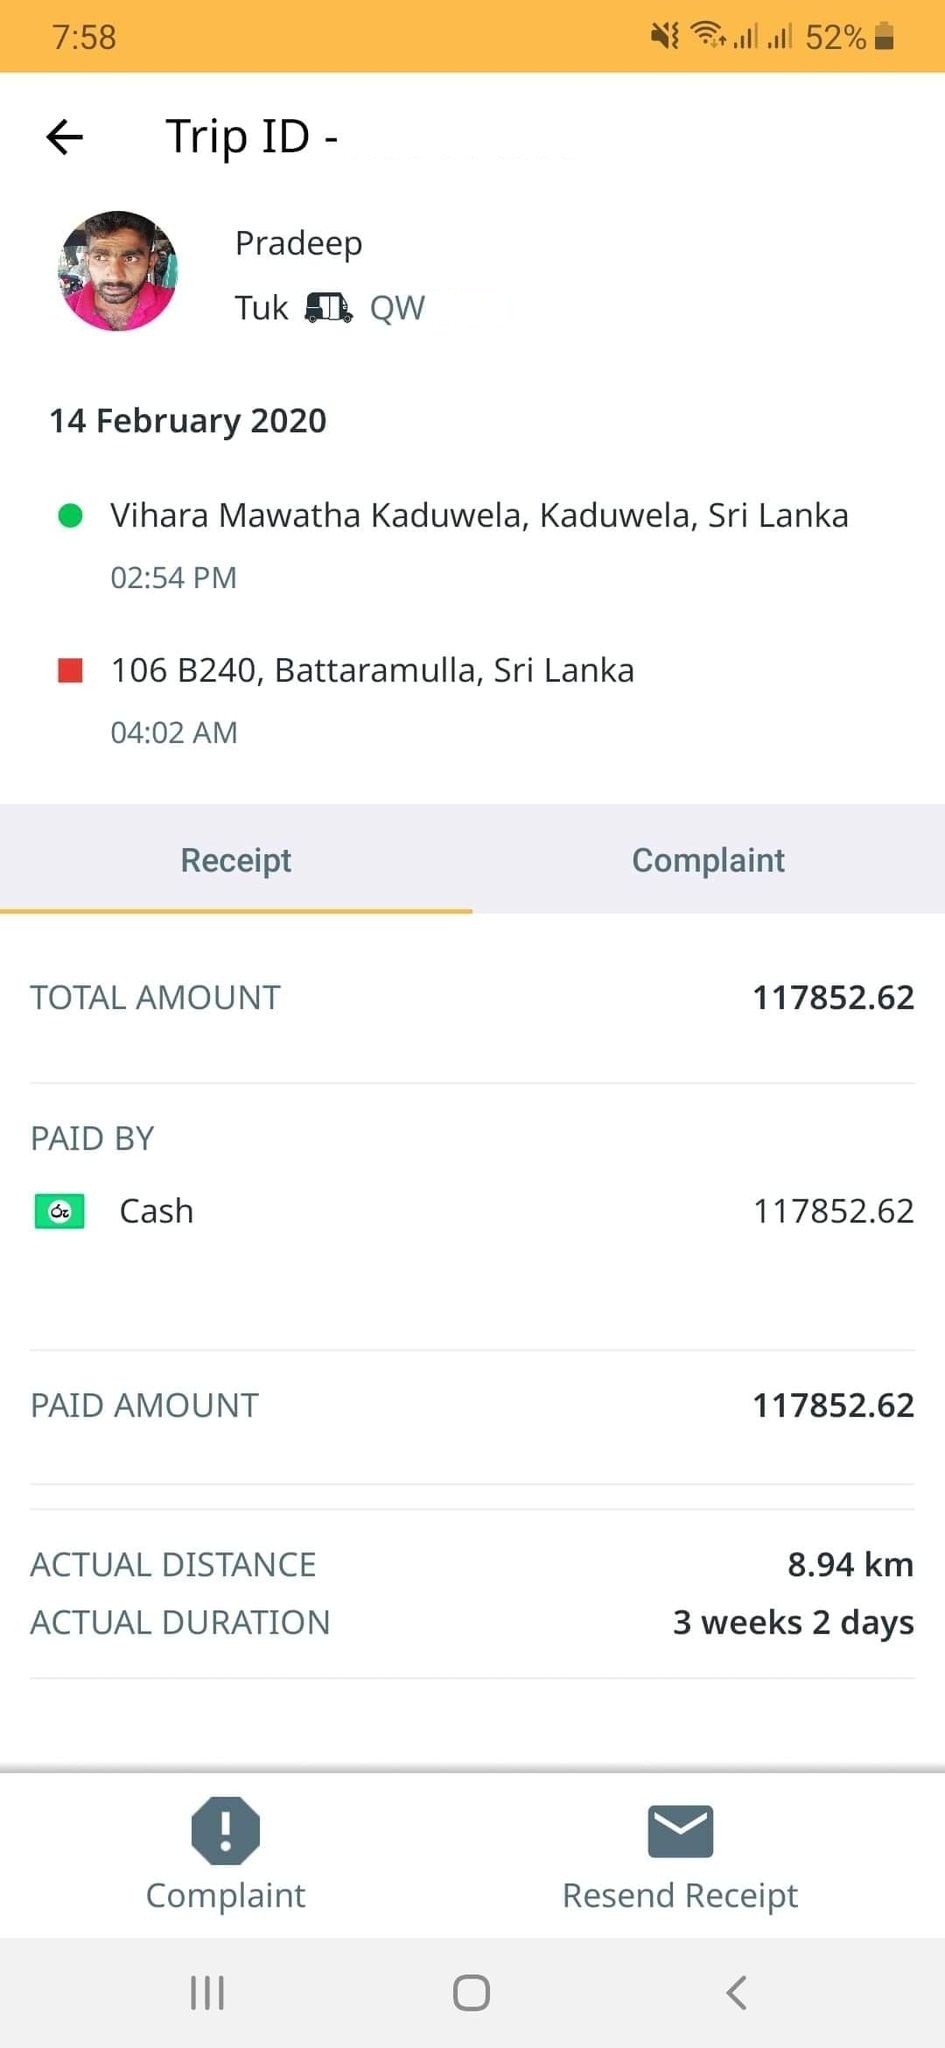Tap the Resend Receipt envelope icon
This screenshot has height=2048, width=945.
point(680,1831)
